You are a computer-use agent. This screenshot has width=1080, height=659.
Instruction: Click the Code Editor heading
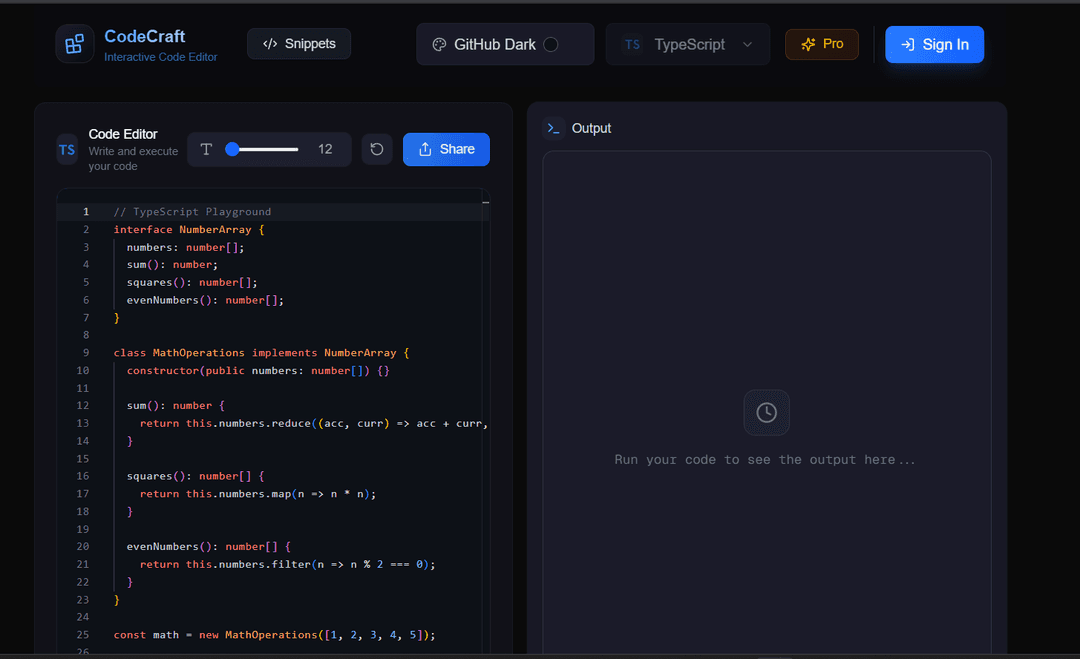click(123, 134)
